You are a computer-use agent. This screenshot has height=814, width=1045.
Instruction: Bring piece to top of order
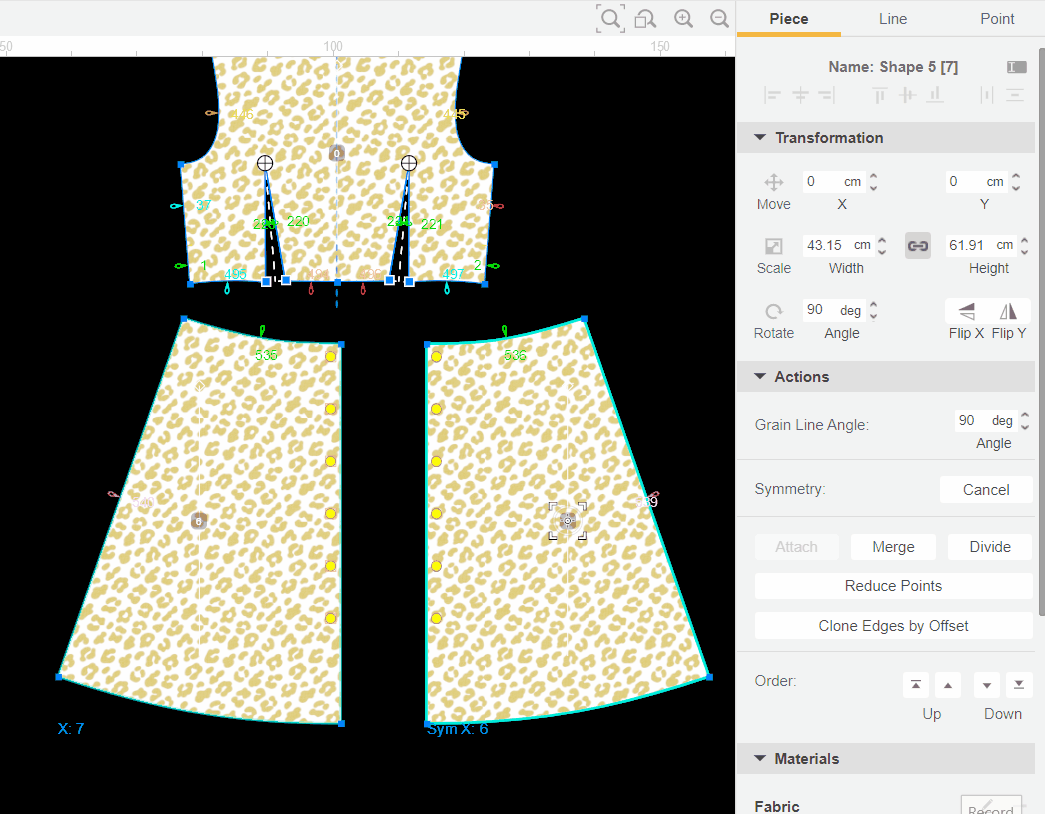click(916, 685)
